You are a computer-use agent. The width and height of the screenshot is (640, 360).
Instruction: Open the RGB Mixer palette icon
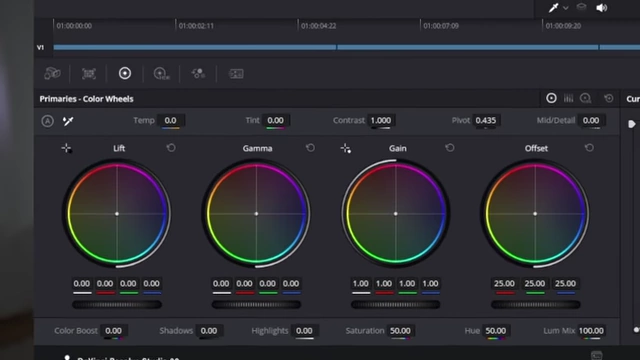coord(198,73)
